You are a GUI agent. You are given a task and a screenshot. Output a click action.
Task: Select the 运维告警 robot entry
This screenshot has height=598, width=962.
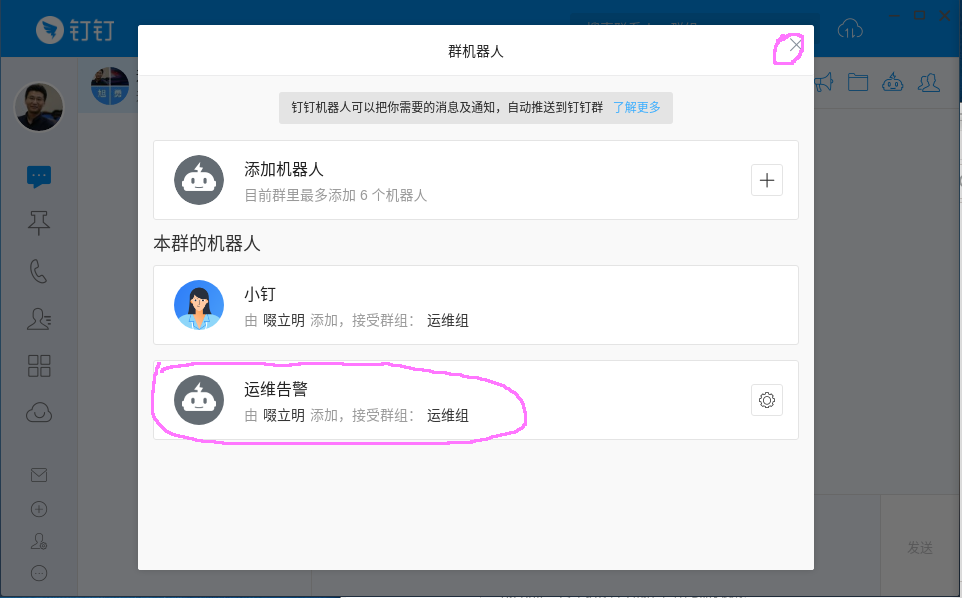(475, 400)
